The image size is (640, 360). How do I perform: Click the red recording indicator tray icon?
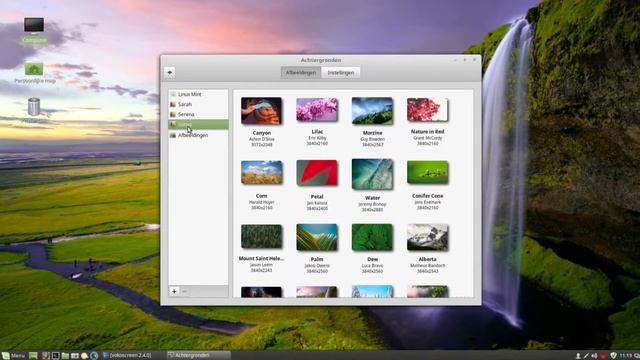point(603,356)
